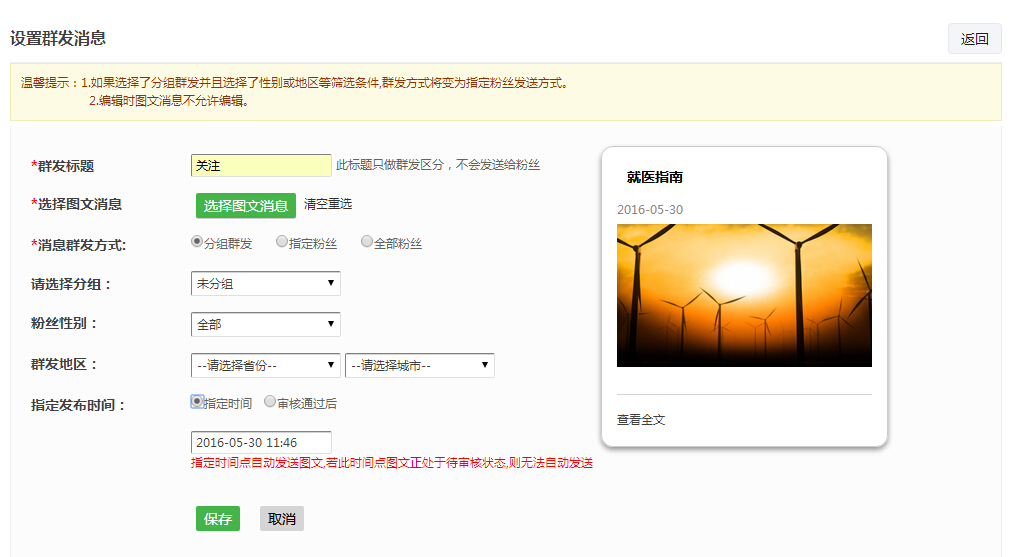Open the 未分组 group dropdown

point(266,284)
